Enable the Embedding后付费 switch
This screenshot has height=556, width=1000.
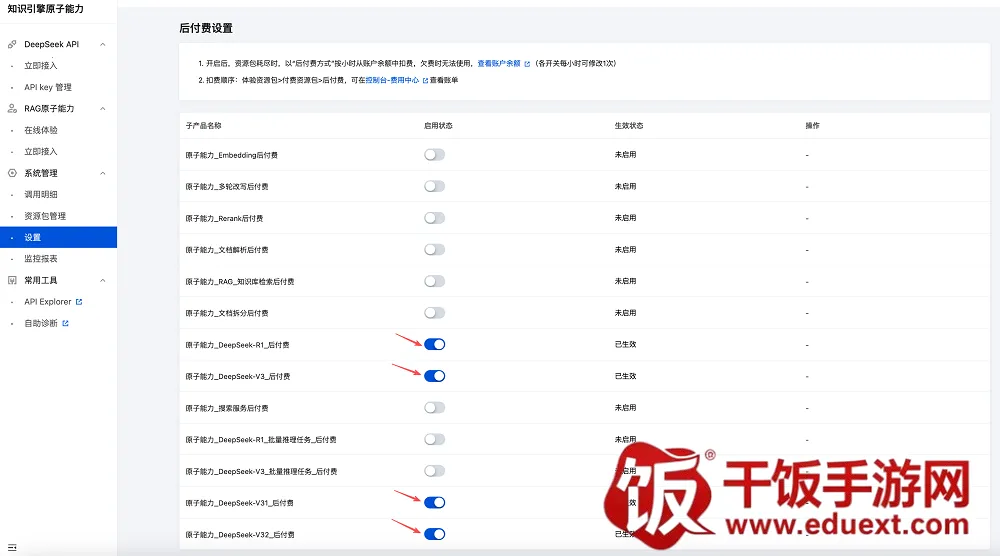coord(434,155)
